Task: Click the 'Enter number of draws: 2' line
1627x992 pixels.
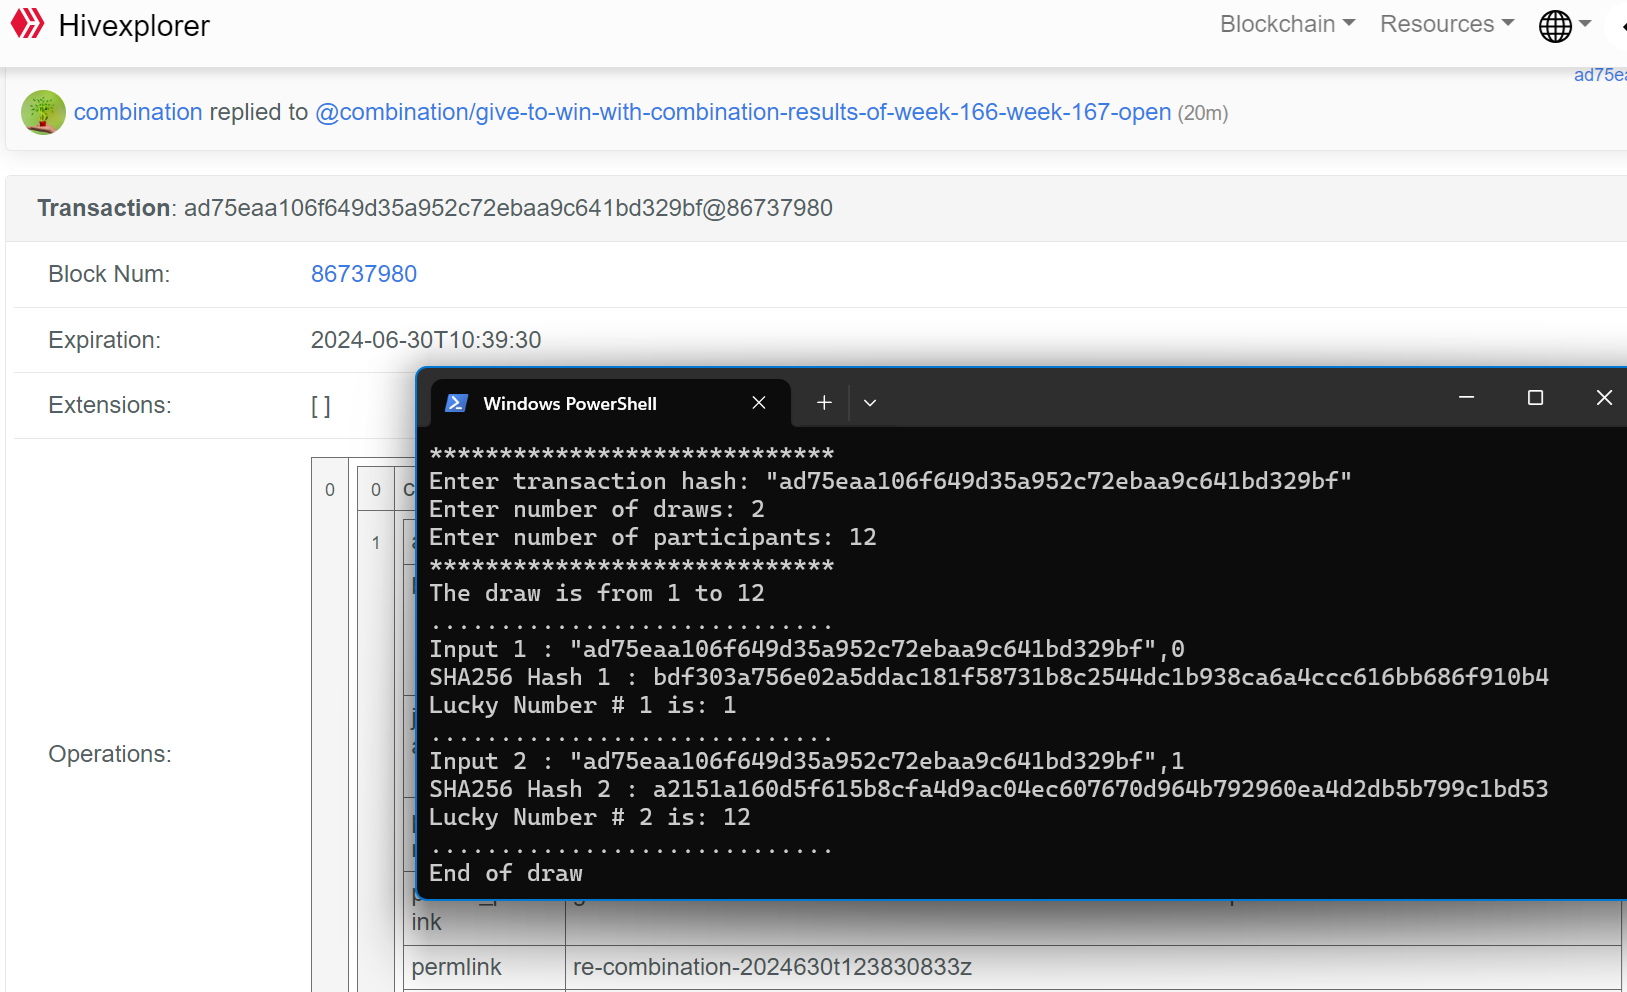Action: point(597,510)
